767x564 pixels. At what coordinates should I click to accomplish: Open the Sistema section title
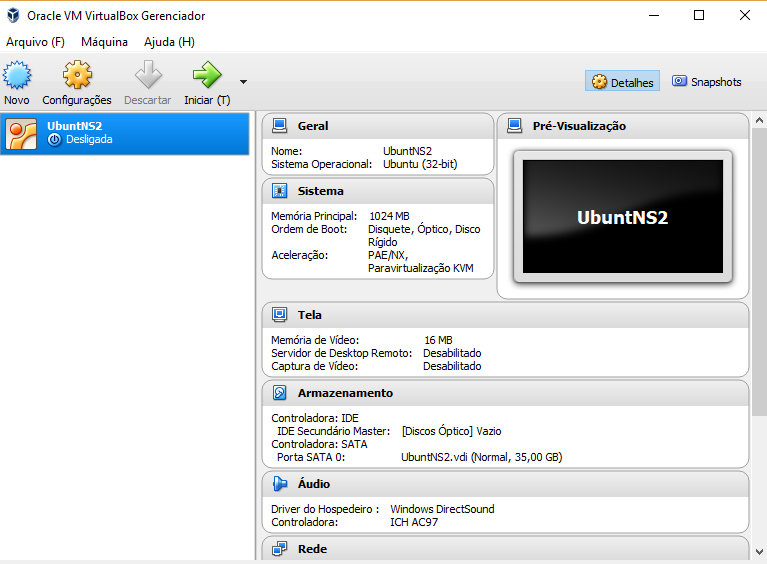pyautogui.click(x=320, y=191)
